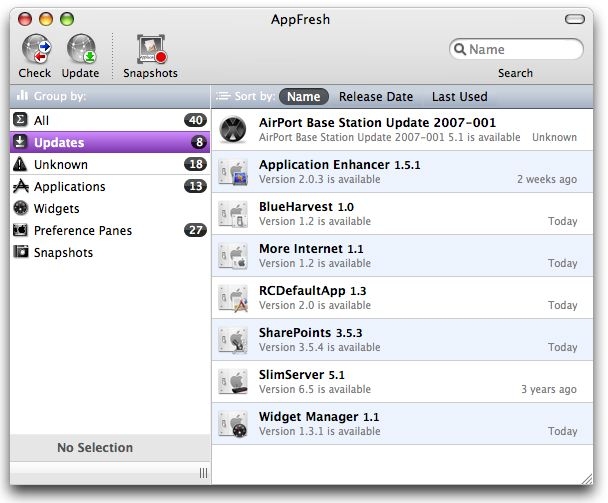Click the sidebar splitter handle

coord(204,473)
